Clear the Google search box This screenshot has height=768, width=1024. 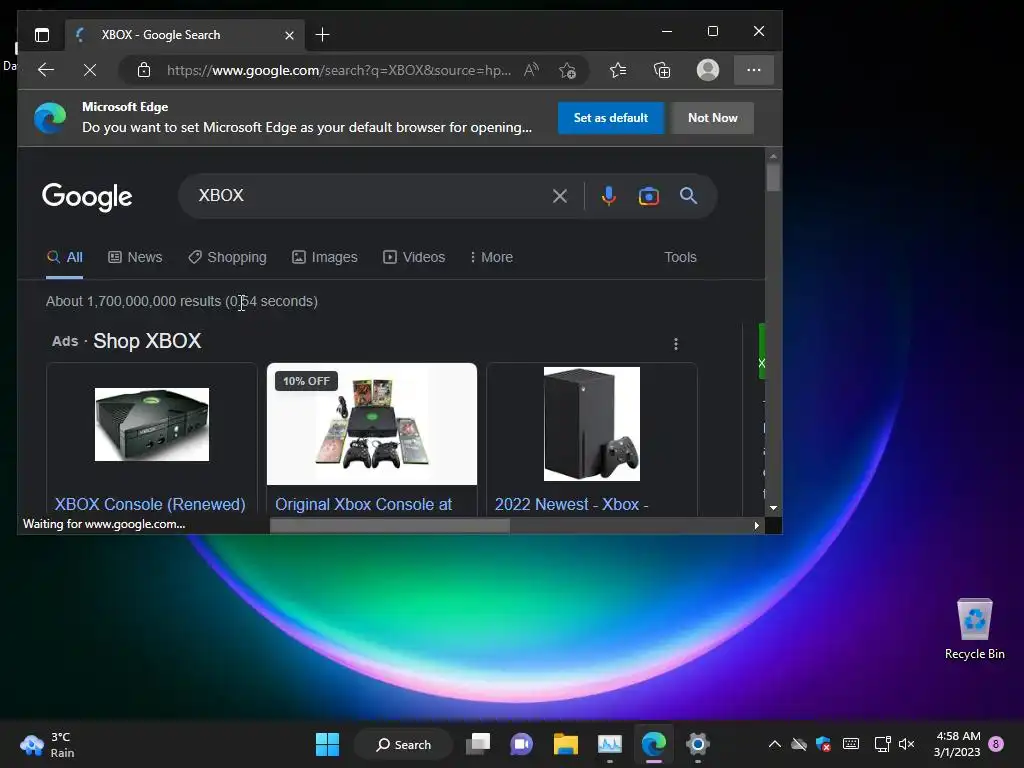[x=560, y=196]
